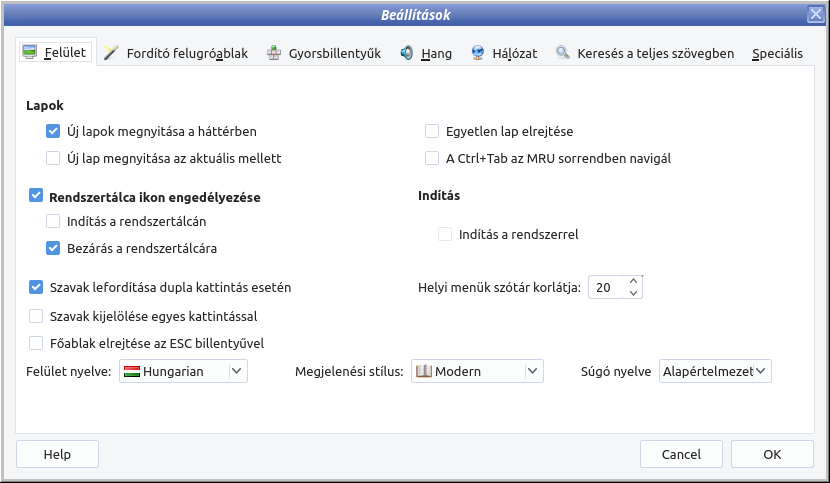Increase Helyi menük szótár korlátja value
Screen dimensions: 830x483
[633, 281]
